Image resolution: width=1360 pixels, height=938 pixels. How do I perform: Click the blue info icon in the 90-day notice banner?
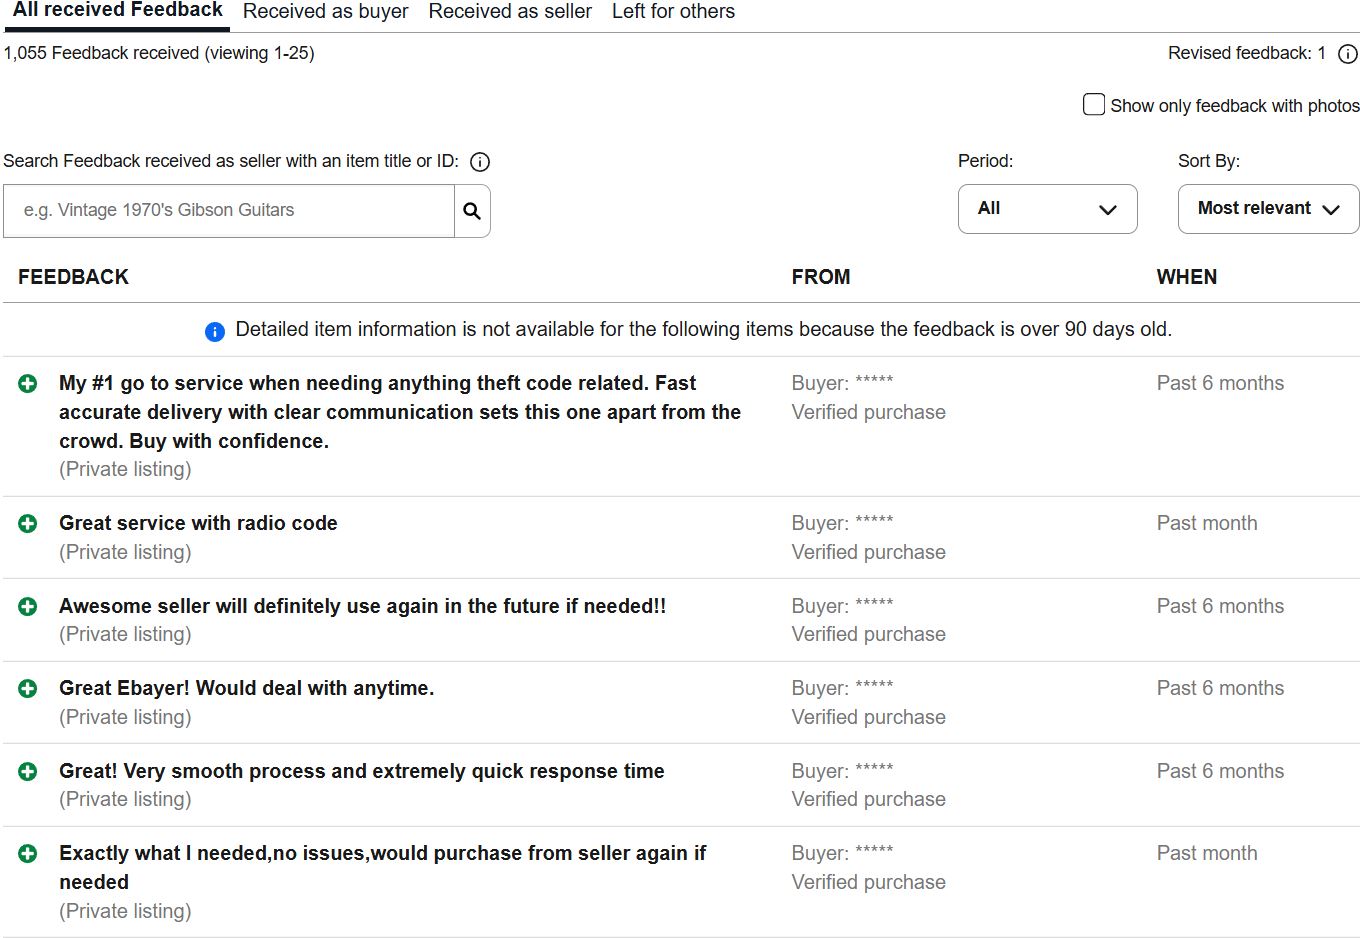(214, 330)
